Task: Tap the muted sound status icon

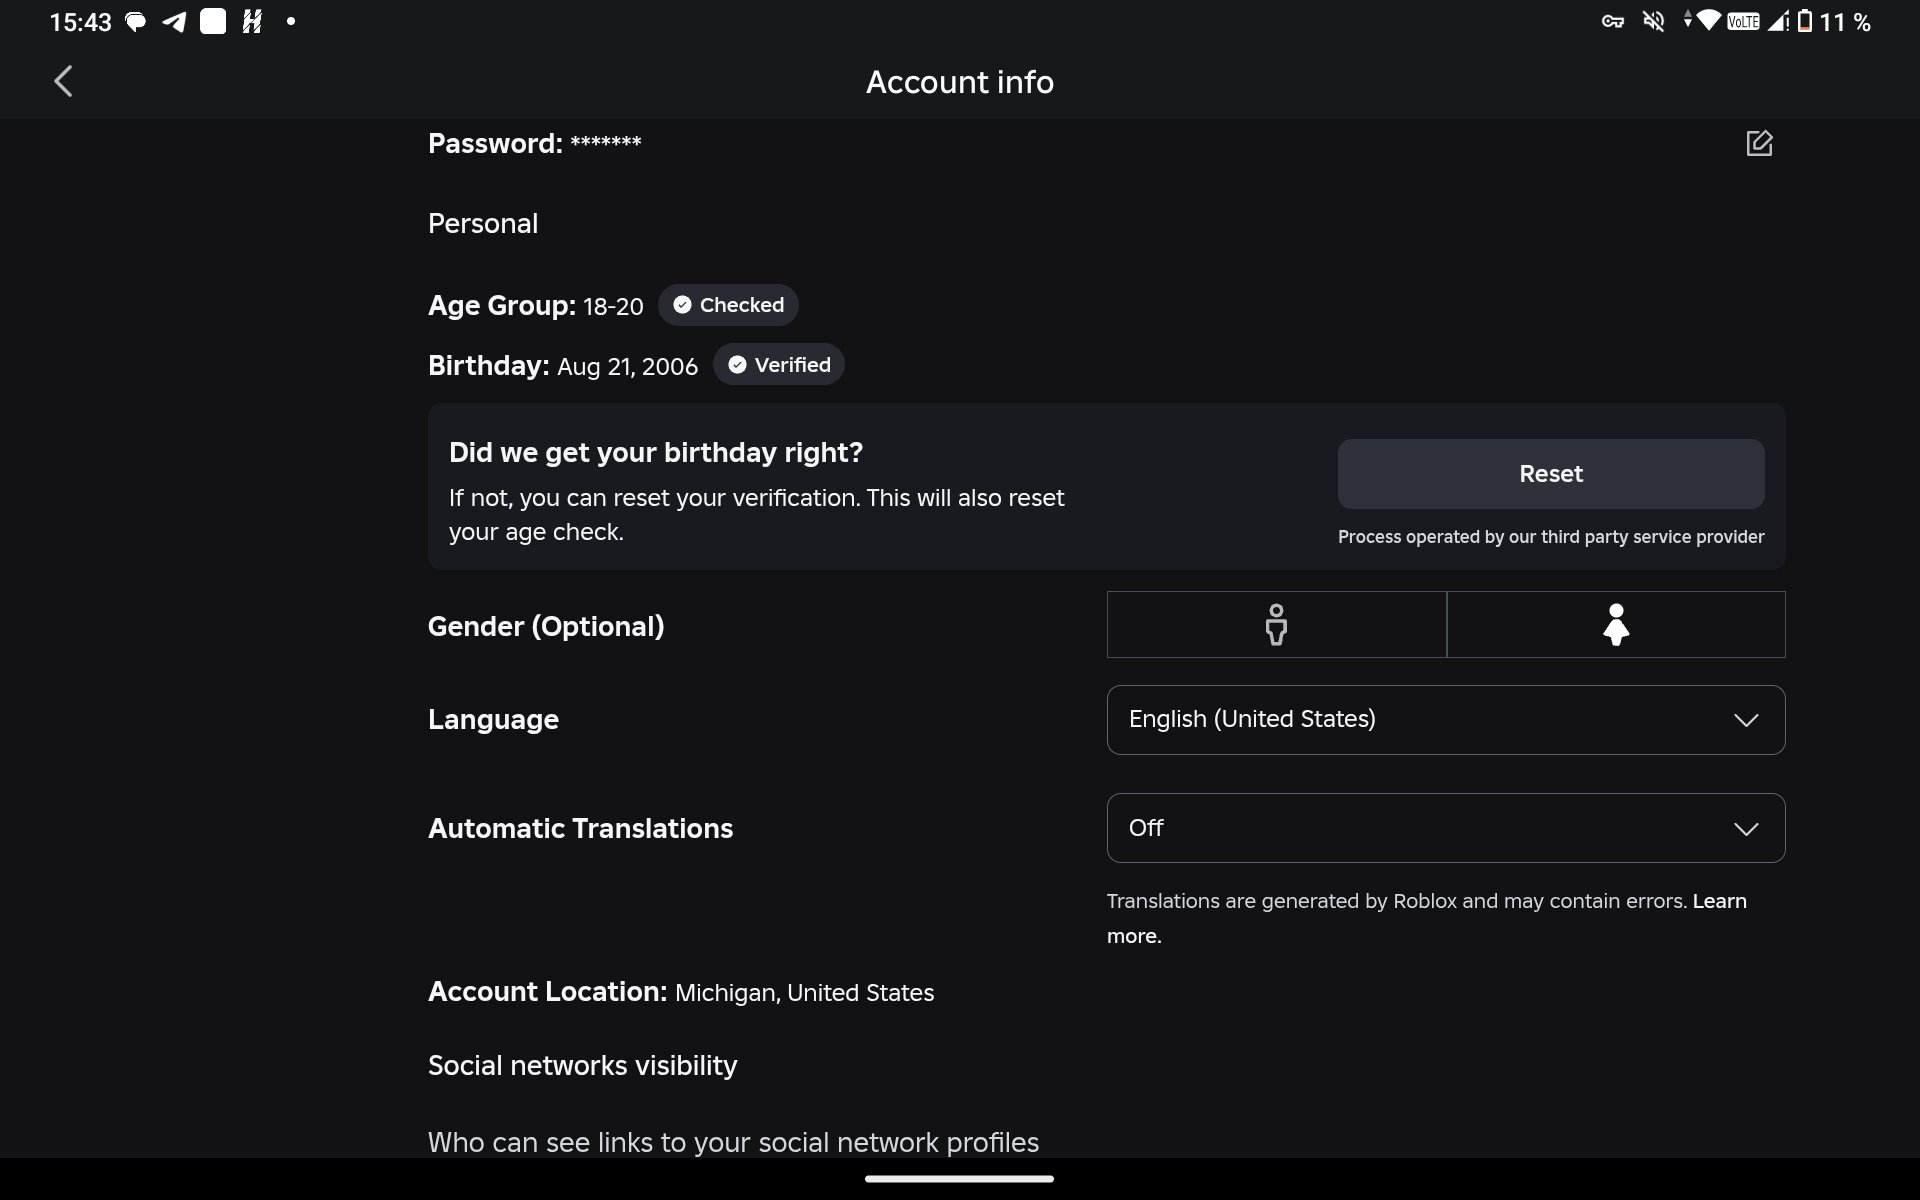Action: (x=1654, y=21)
